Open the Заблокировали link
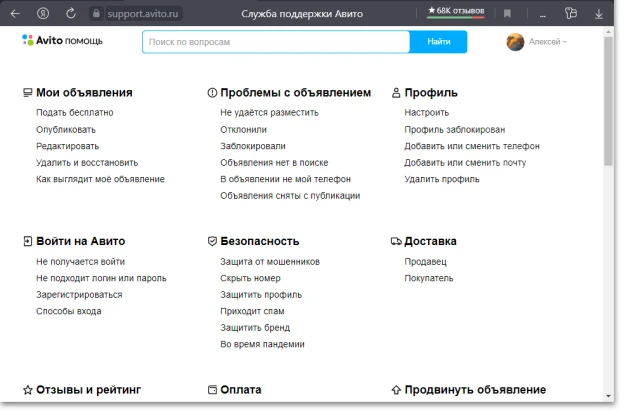Image resolution: width=624 pixels, height=412 pixels. click(253, 146)
